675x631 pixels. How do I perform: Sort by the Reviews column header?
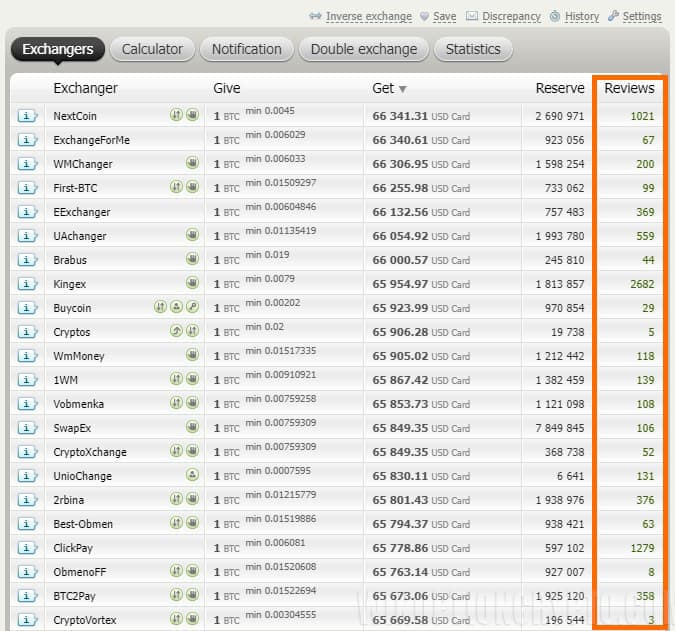(x=629, y=88)
